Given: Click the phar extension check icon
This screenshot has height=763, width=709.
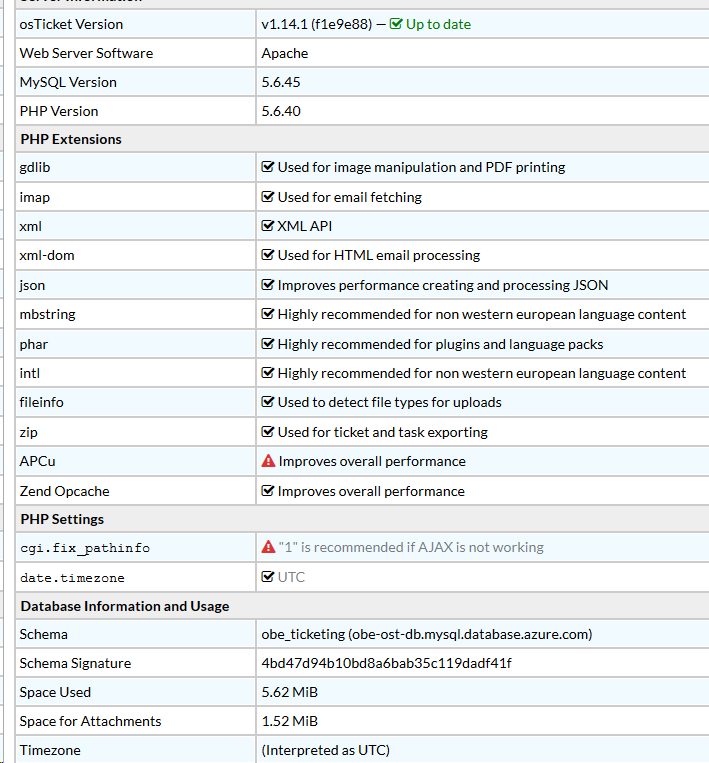Looking at the screenshot, I should [x=268, y=344].
